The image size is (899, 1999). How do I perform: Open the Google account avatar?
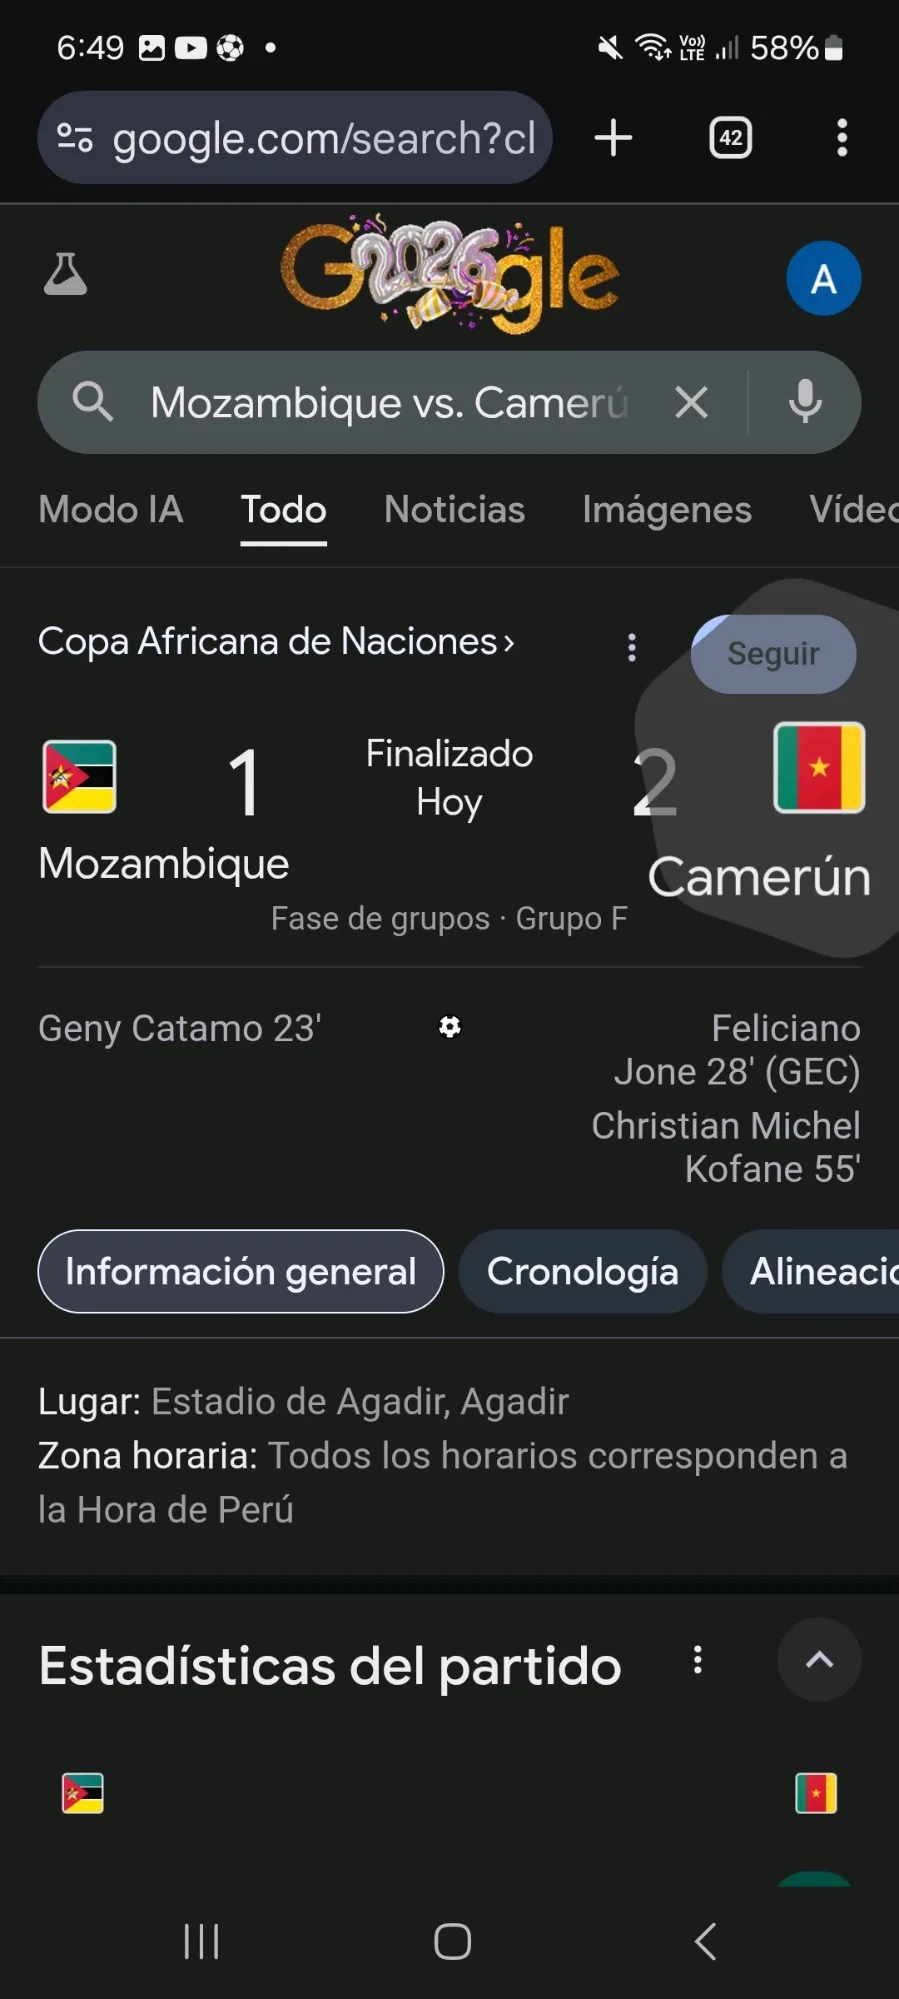pyautogui.click(x=823, y=279)
